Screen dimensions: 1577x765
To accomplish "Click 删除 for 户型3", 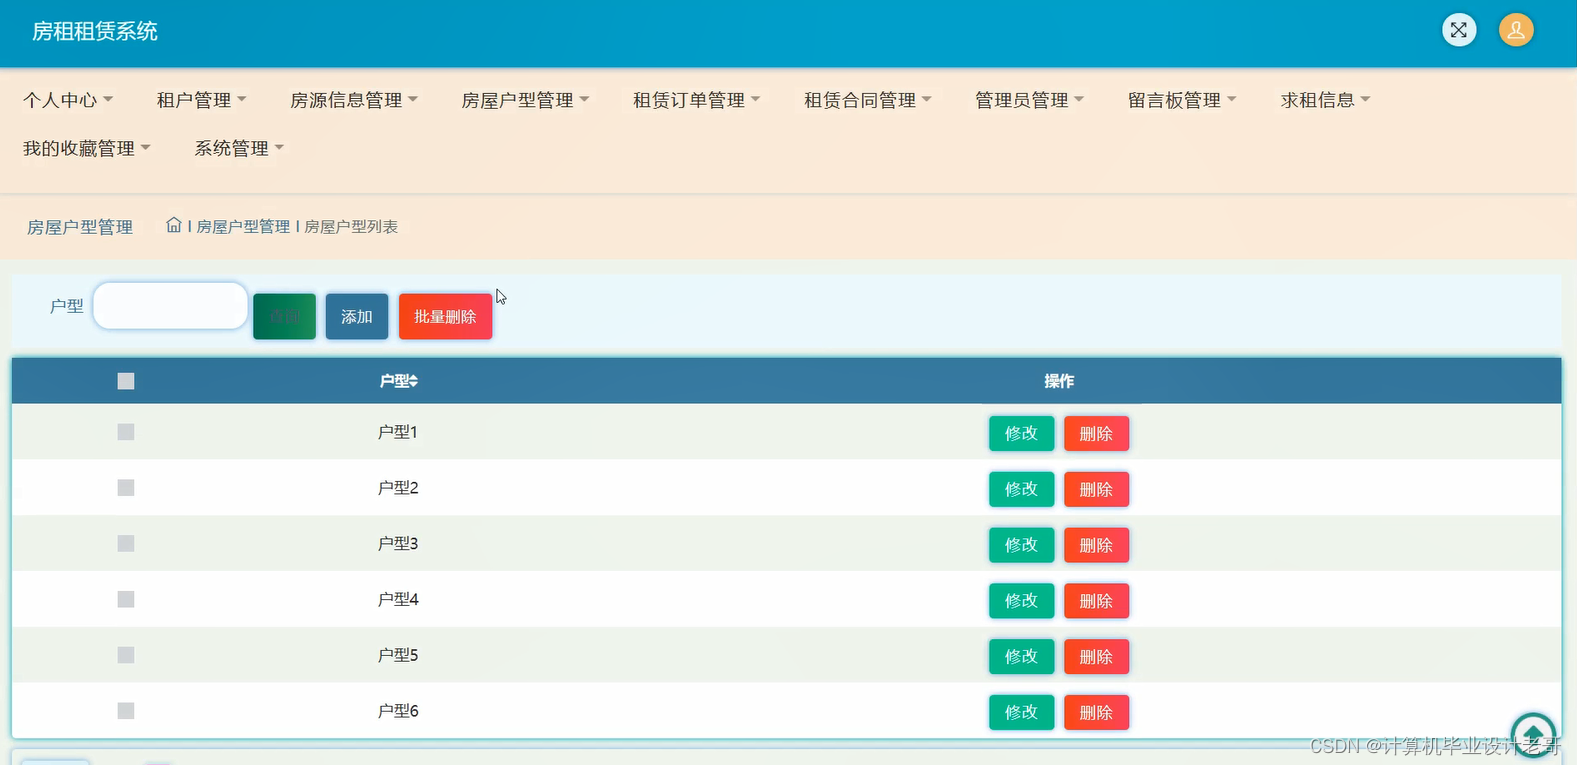I will (x=1096, y=545).
